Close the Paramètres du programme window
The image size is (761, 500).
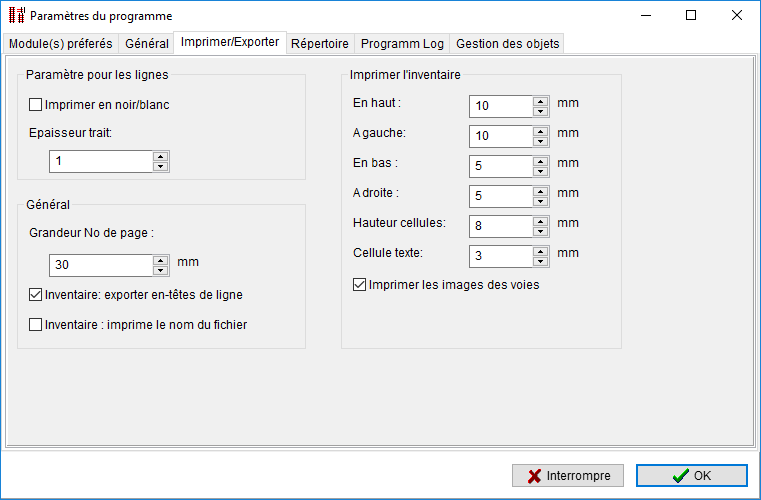737,16
